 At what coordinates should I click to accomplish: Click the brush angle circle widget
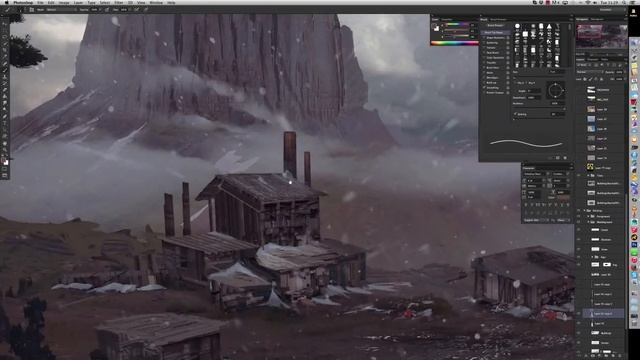click(556, 90)
